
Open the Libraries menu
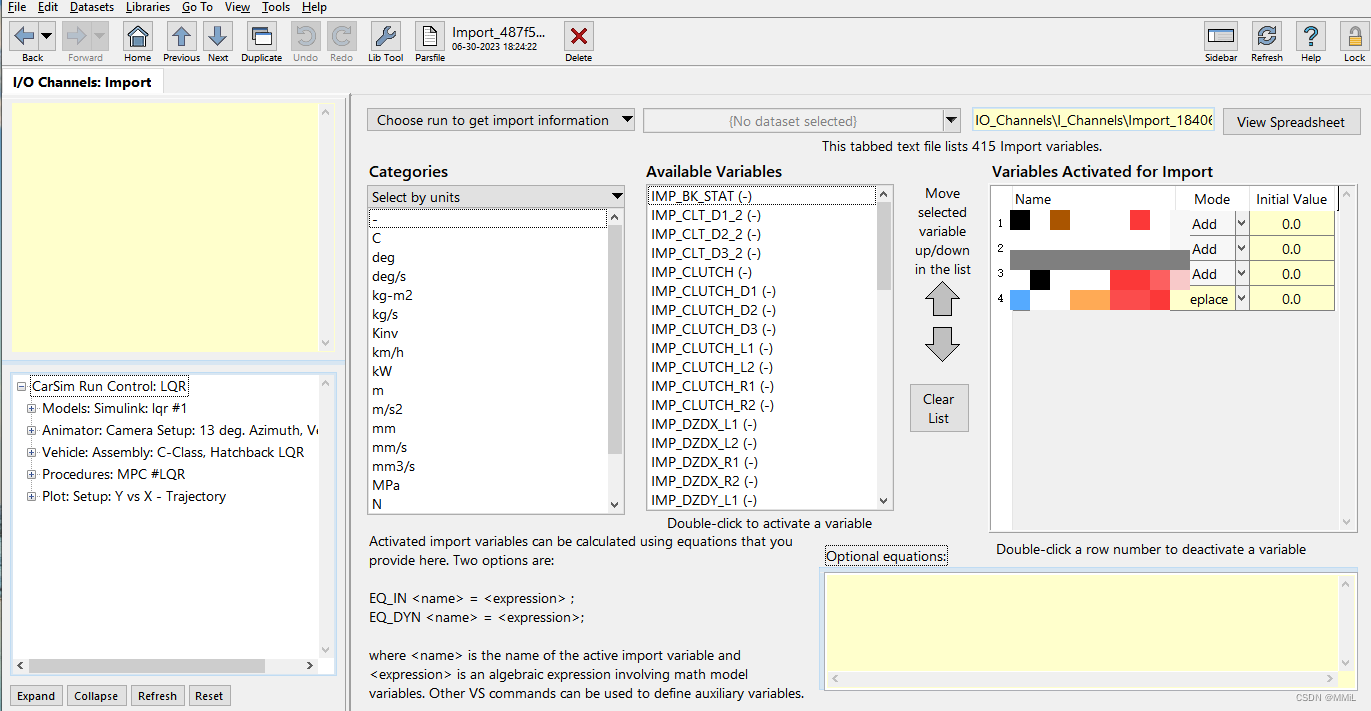147,7
